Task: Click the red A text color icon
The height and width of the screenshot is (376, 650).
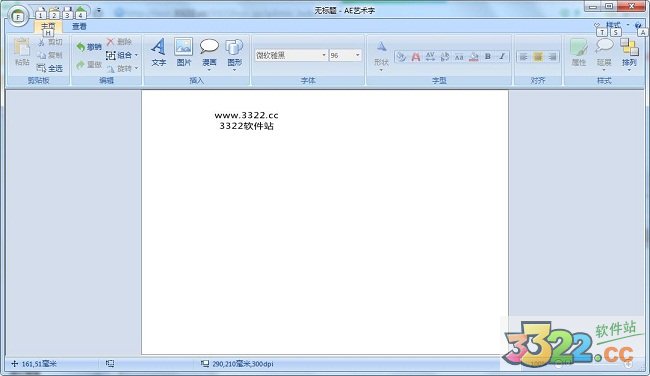Action: coord(416,57)
